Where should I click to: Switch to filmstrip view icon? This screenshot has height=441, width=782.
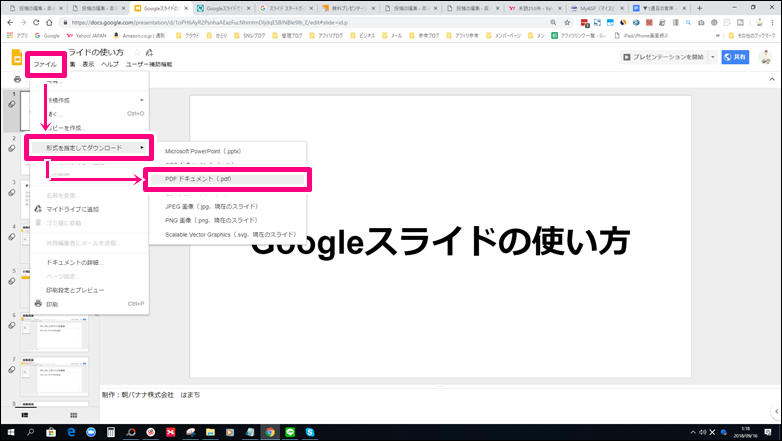[25, 415]
